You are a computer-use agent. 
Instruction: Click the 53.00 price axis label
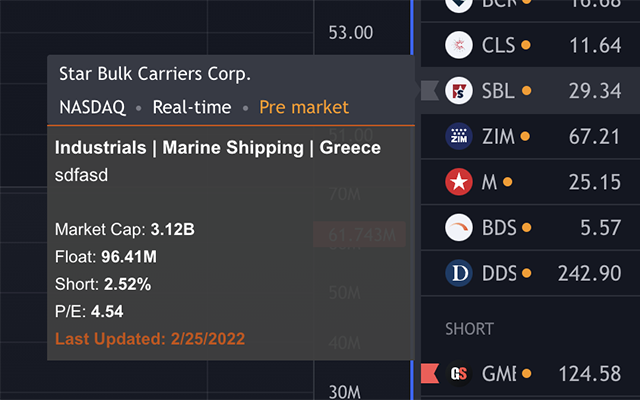point(351,32)
